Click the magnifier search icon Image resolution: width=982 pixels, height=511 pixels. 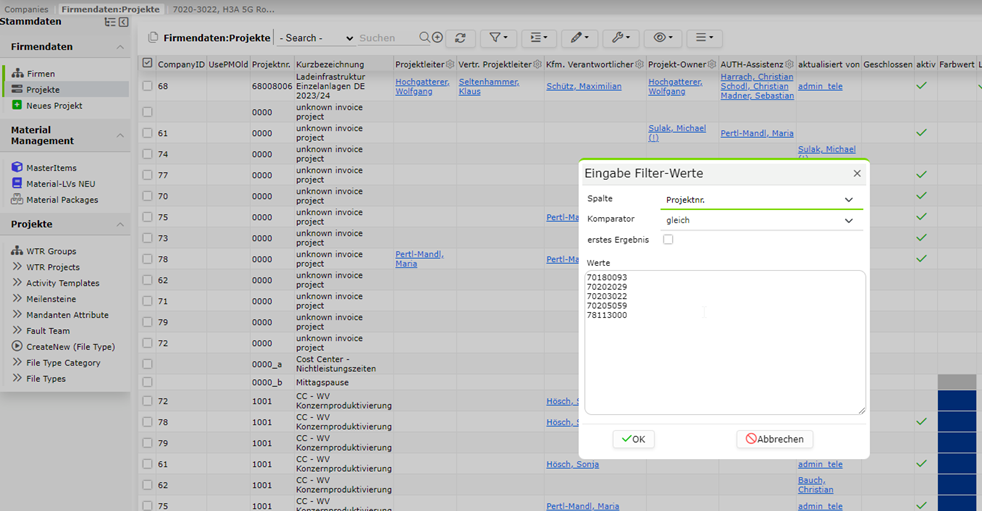click(425, 38)
